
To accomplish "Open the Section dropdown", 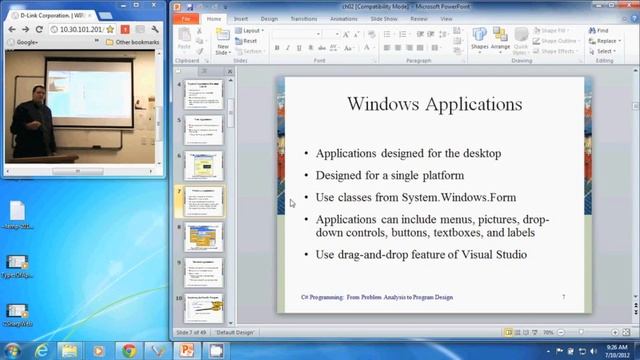I will (250, 51).
